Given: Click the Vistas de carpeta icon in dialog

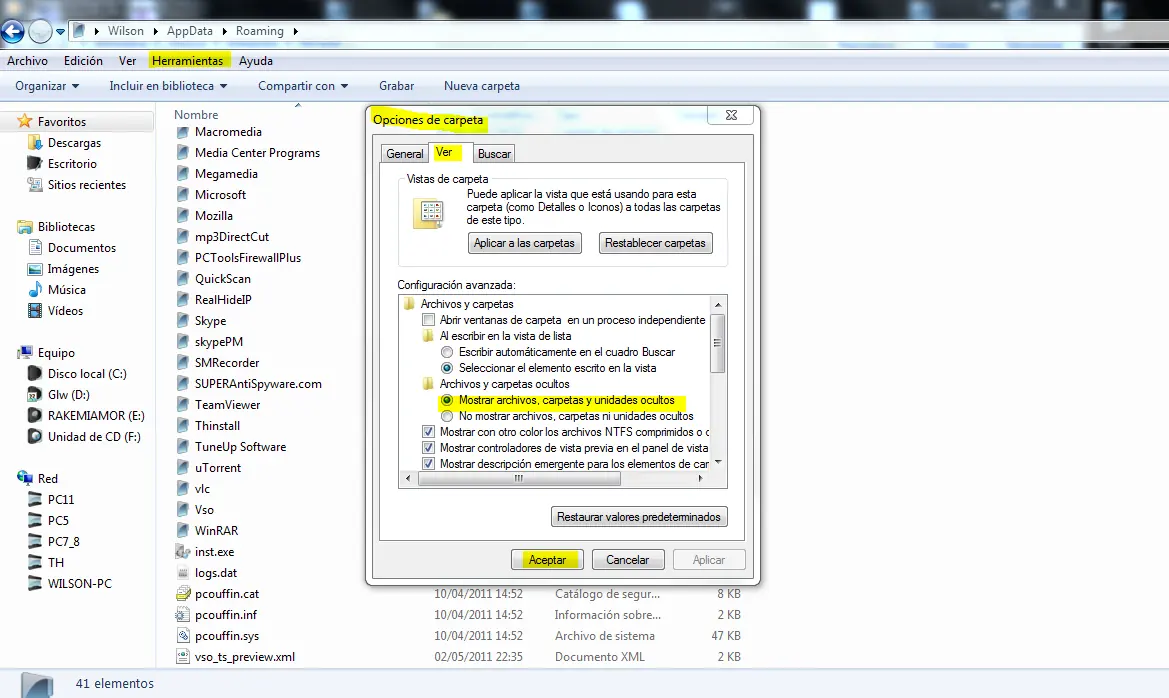Looking at the screenshot, I should [429, 213].
